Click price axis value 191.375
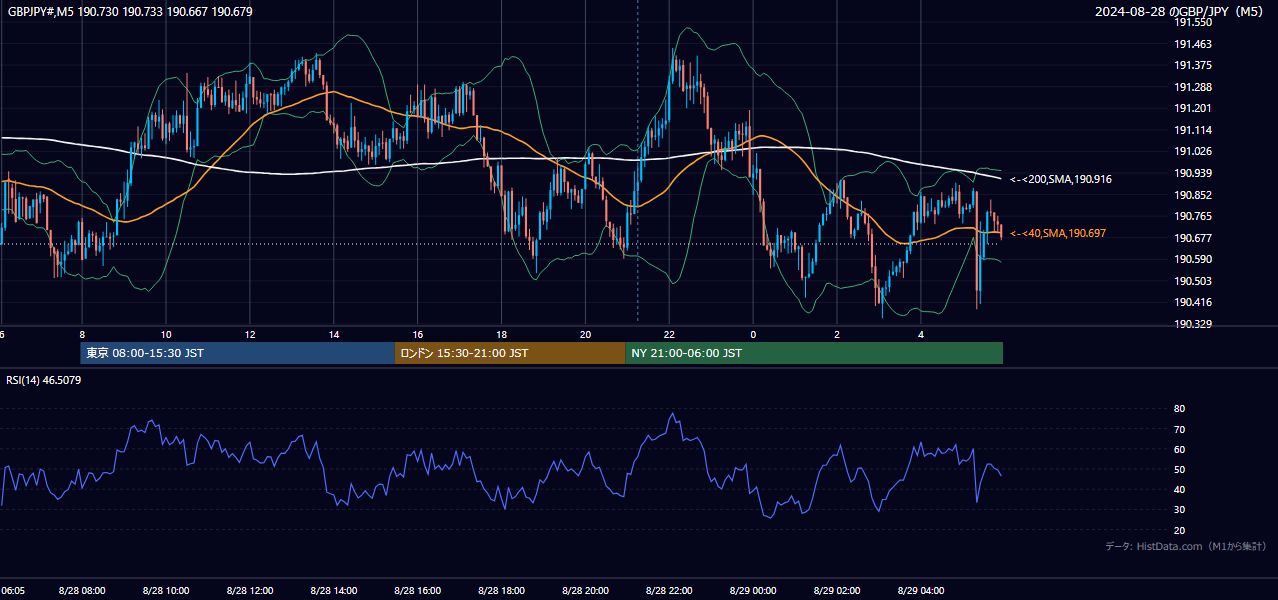This screenshot has height=600, width=1278. point(1193,65)
